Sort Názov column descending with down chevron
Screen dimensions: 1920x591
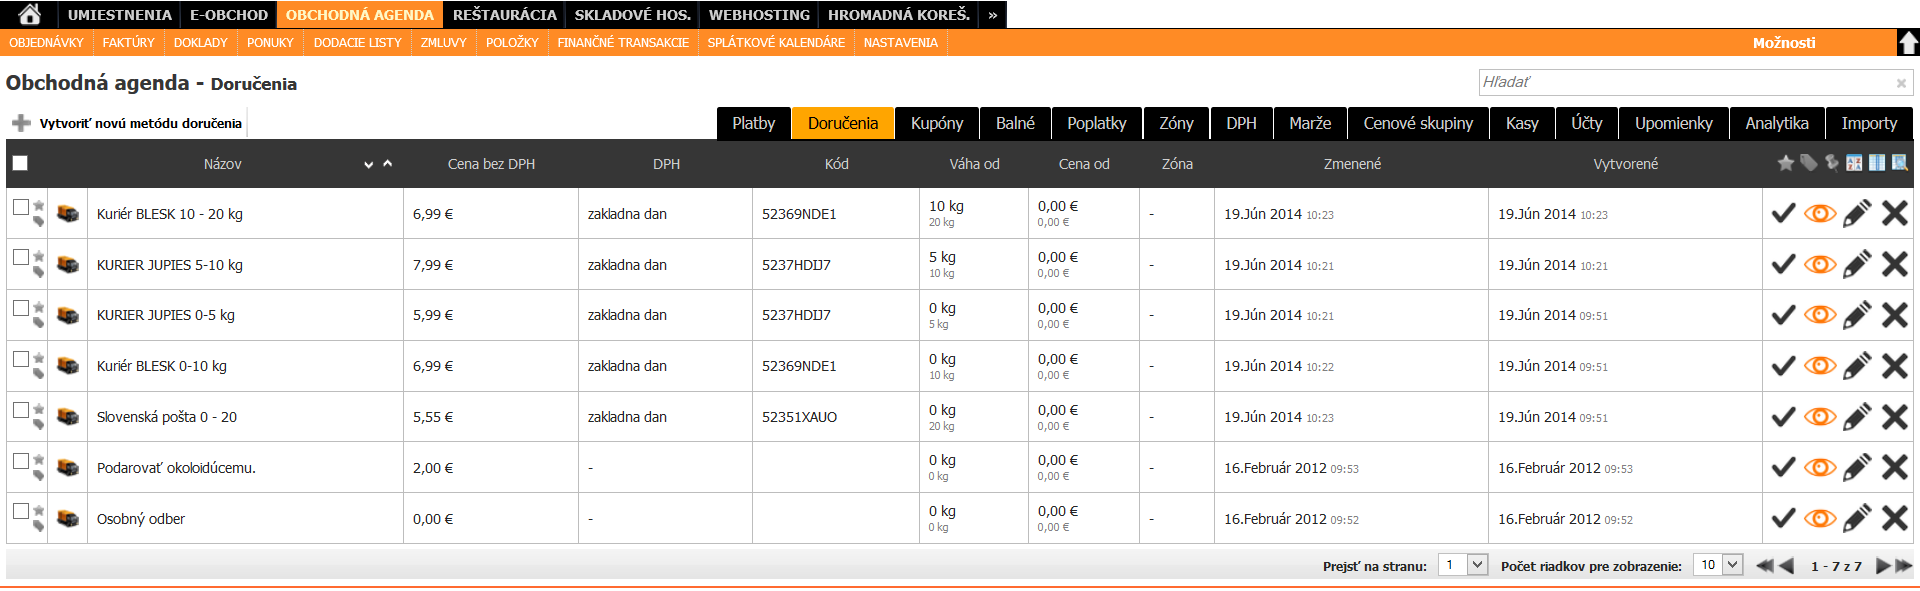pyautogui.click(x=369, y=164)
